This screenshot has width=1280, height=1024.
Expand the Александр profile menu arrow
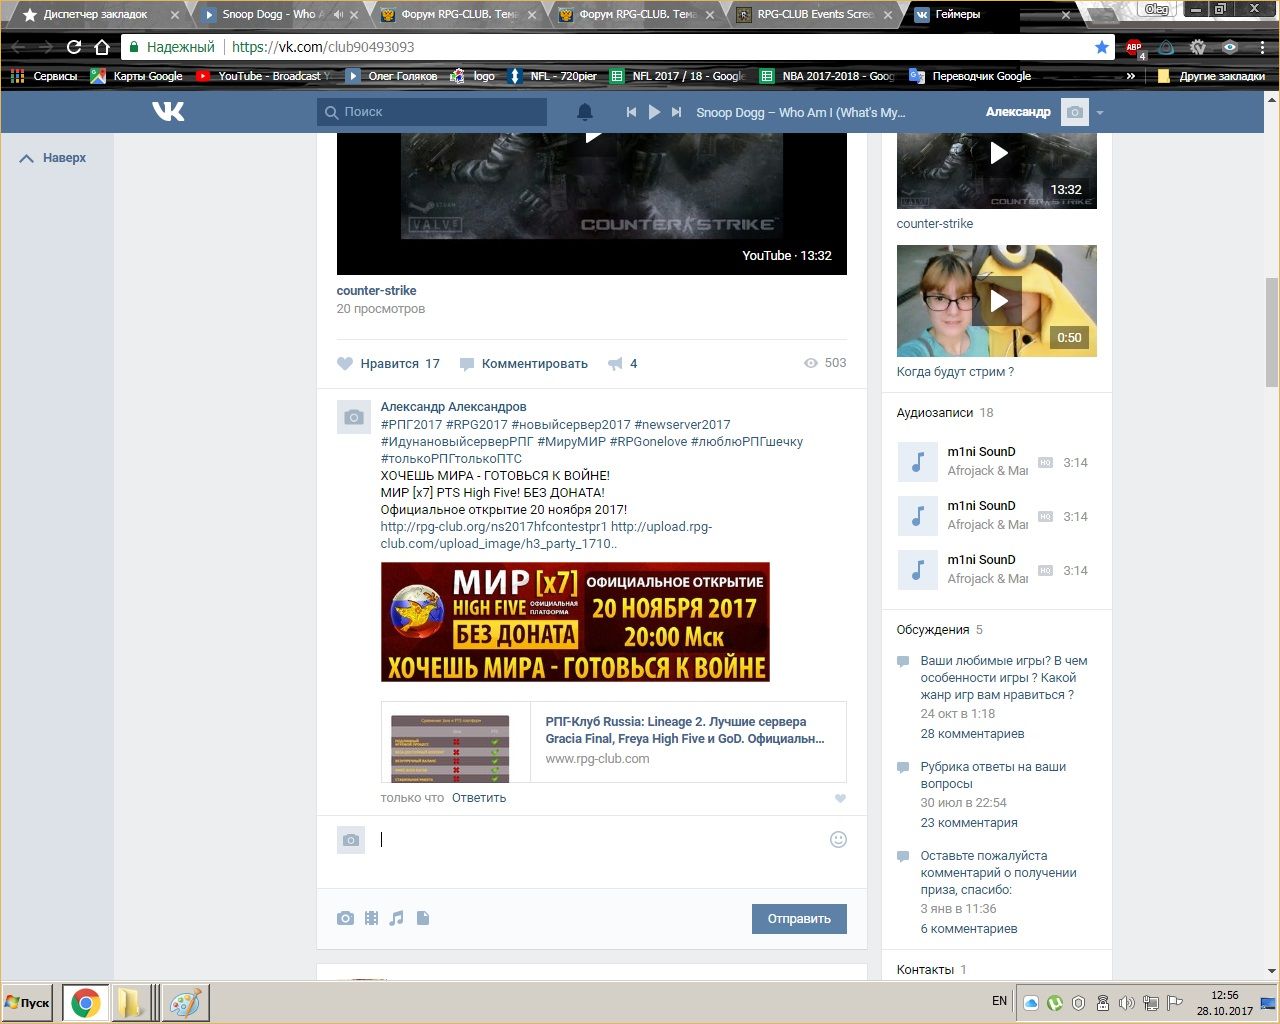click(x=1100, y=113)
